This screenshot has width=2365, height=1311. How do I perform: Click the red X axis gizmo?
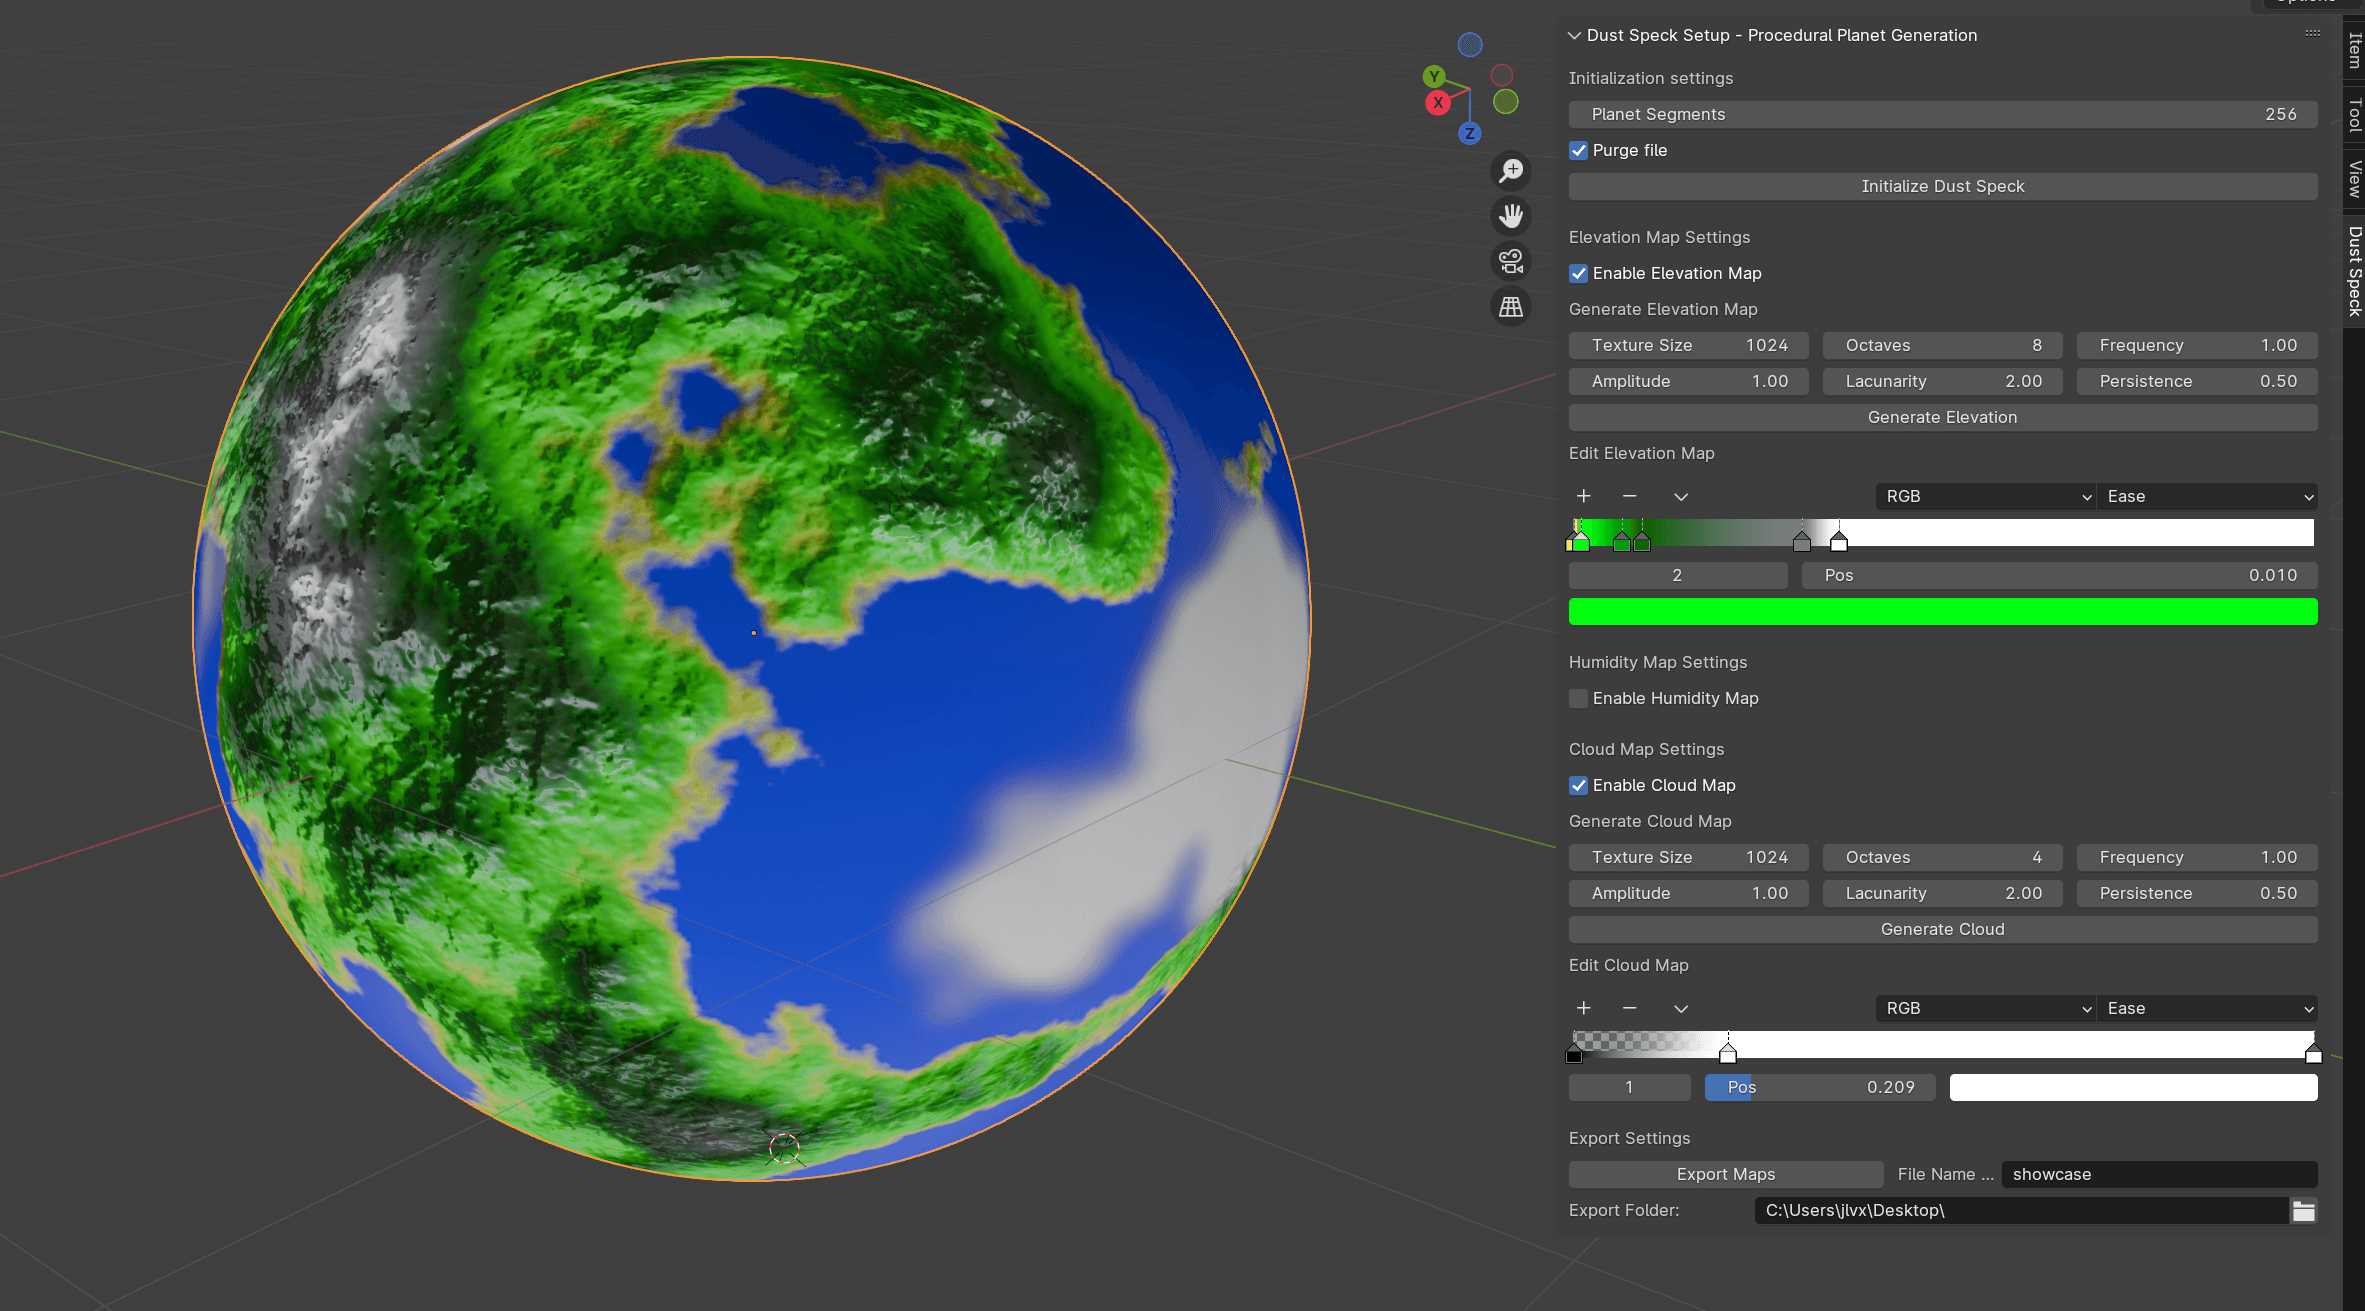[x=1438, y=102]
